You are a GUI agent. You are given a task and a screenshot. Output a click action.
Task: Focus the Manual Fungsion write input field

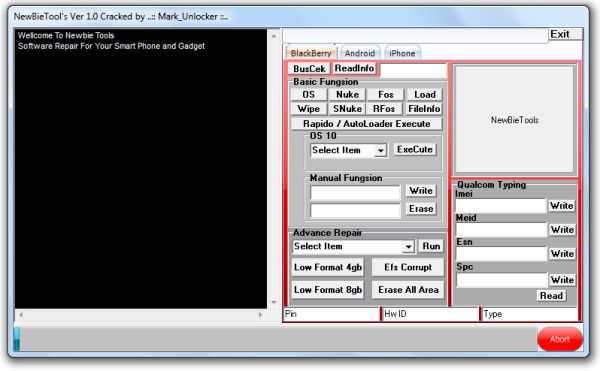355,192
